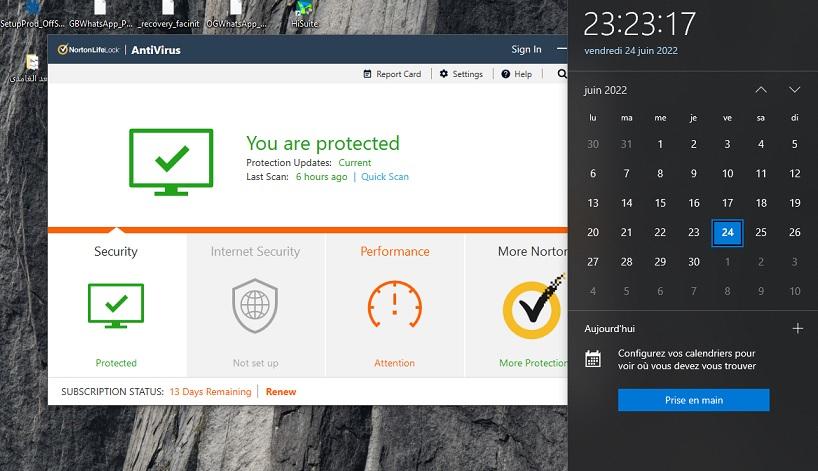Open the GBWhatsApp_P desktop file
Viewport: 818px width, 471px height.
tap(101, 14)
